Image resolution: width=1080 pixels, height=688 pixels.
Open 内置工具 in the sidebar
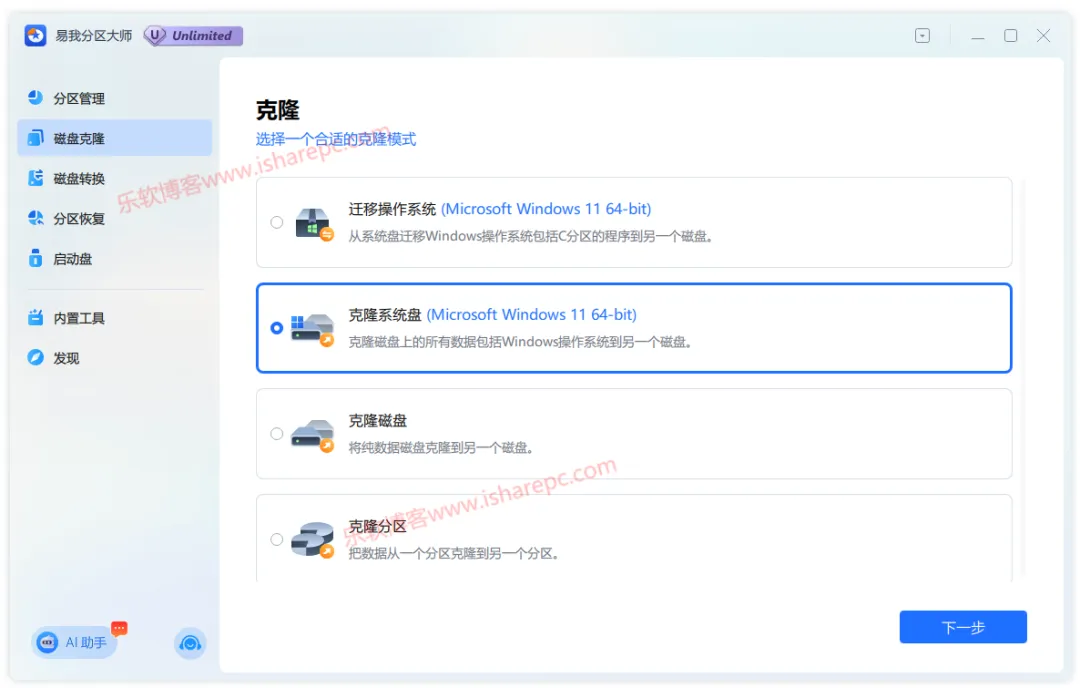[x=114, y=318]
